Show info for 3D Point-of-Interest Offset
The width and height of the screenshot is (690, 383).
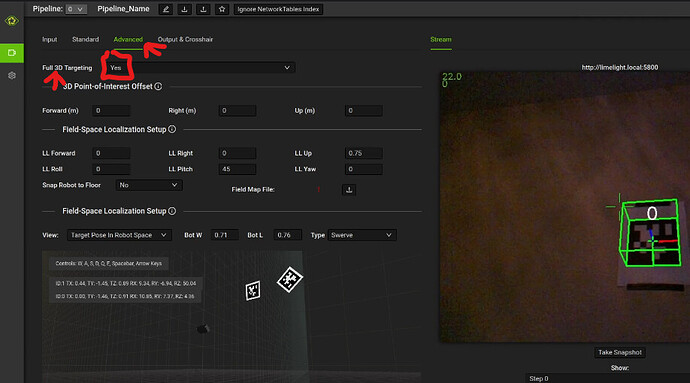pos(158,86)
